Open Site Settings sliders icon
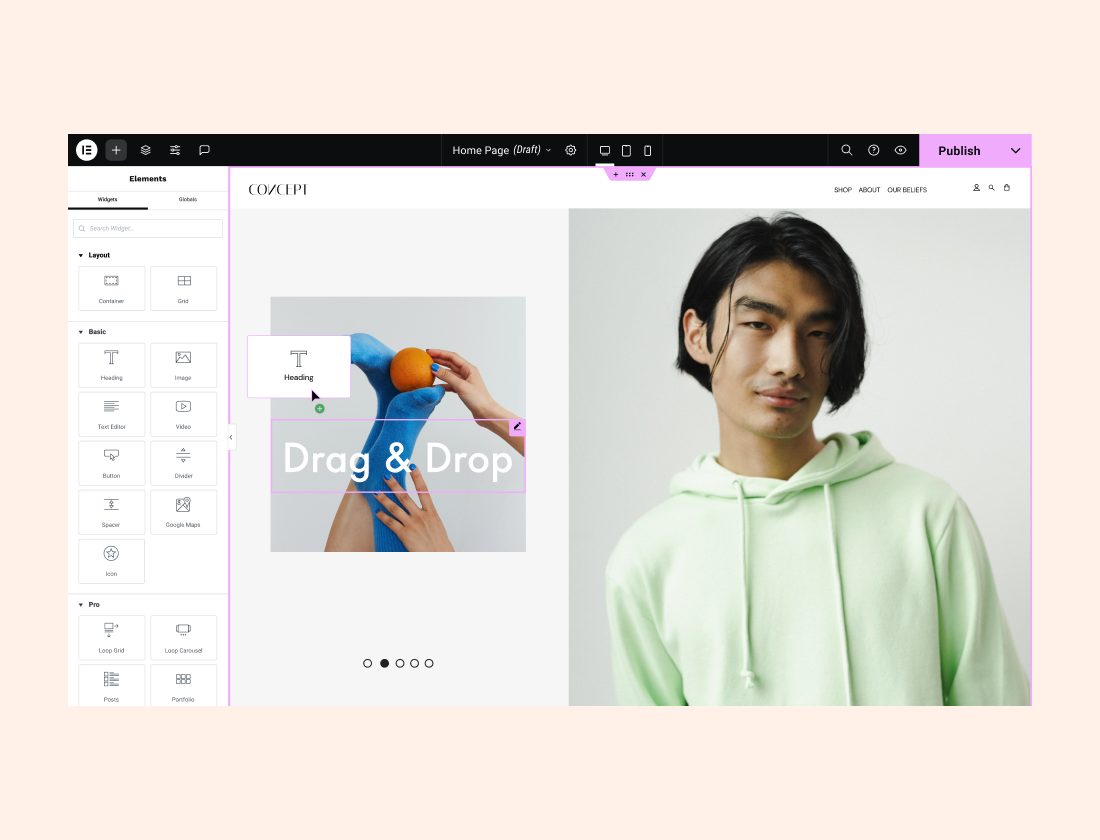The width and height of the screenshot is (1100, 840). tap(175, 150)
